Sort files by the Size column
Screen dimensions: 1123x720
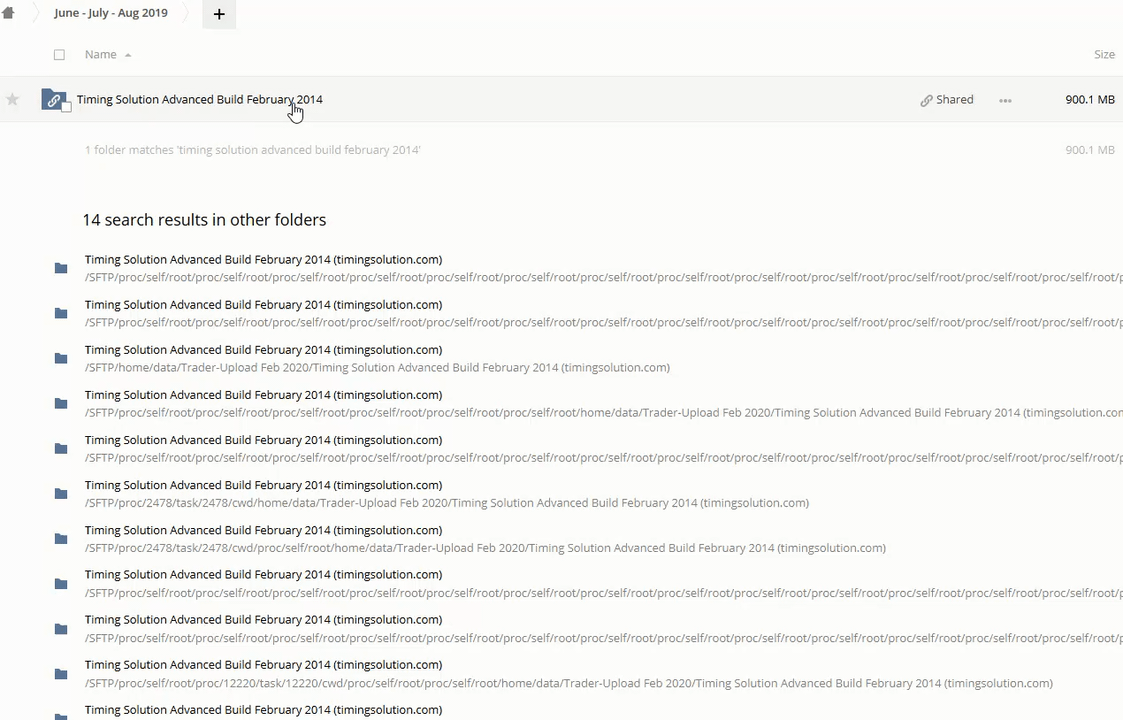coord(1103,55)
